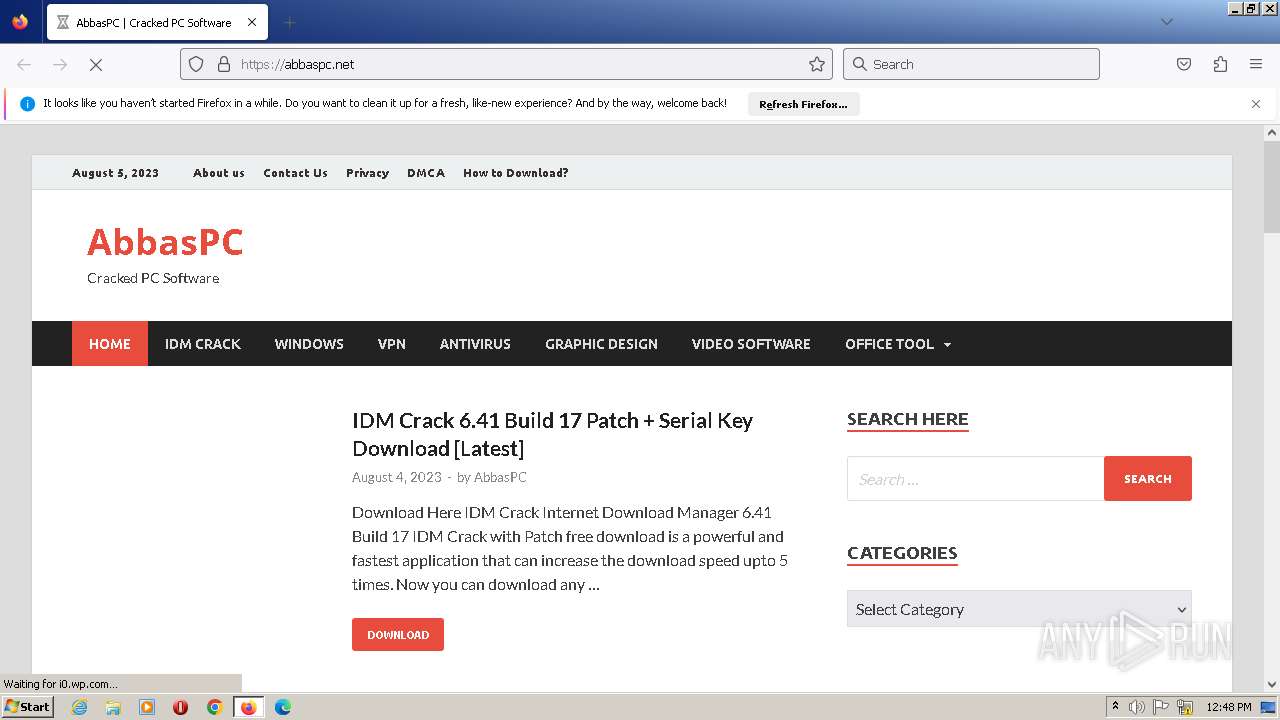Click Refresh Firefox button
The image size is (1280, 720).
point(803,104)
